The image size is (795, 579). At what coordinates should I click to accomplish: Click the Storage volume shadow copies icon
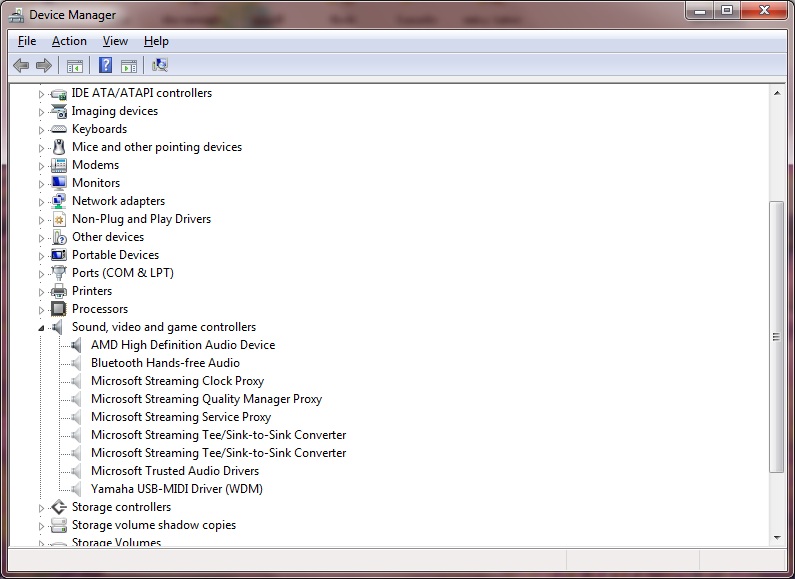[59, 525]
